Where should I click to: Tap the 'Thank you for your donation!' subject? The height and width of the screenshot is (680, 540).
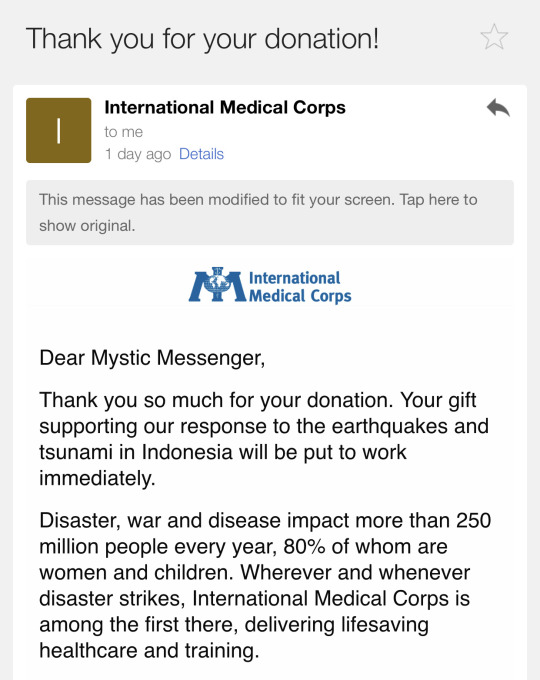click(x=203, y=39)
